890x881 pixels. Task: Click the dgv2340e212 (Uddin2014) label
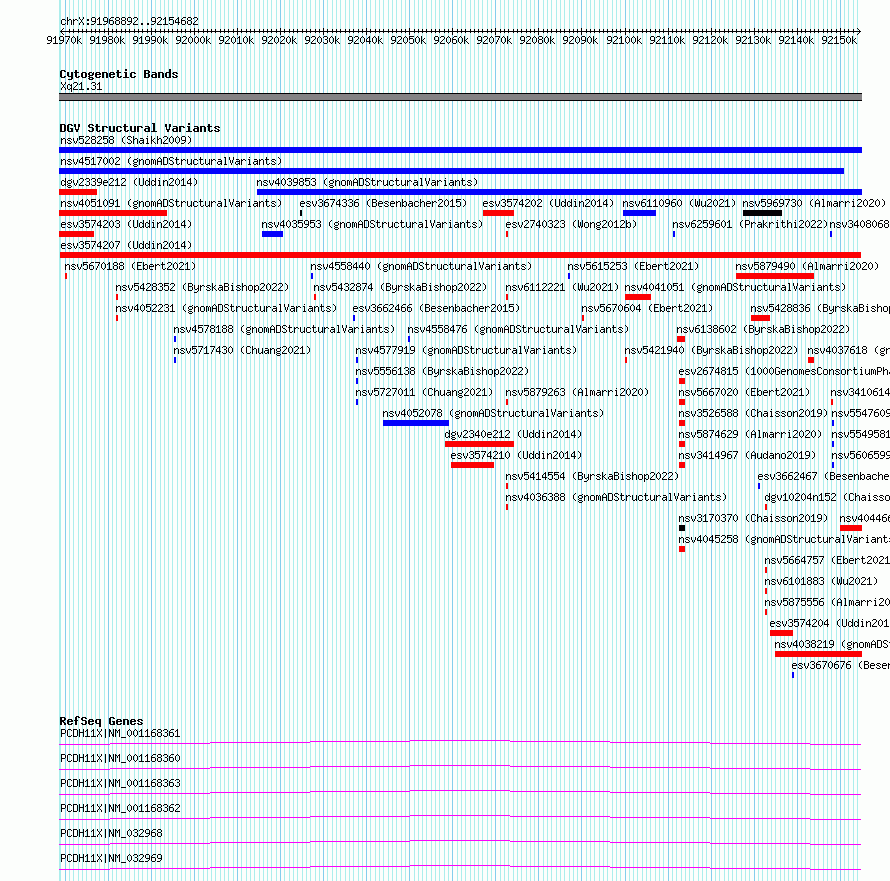click(513, 434)
